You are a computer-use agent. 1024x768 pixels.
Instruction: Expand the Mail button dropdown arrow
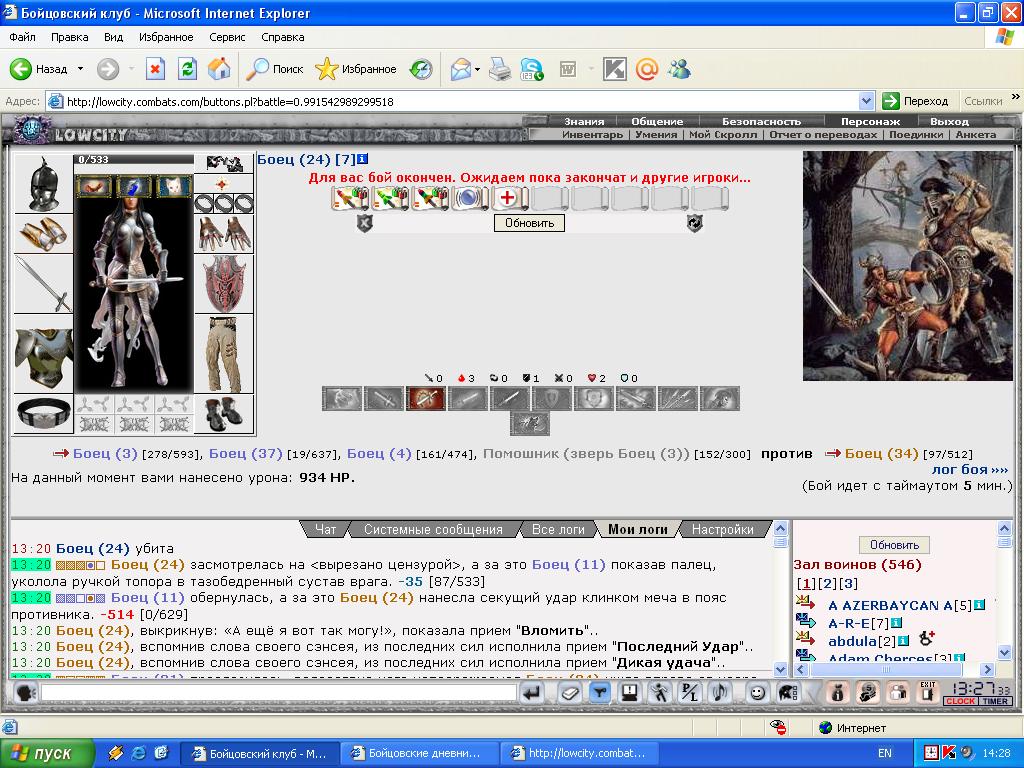(477, 69)
